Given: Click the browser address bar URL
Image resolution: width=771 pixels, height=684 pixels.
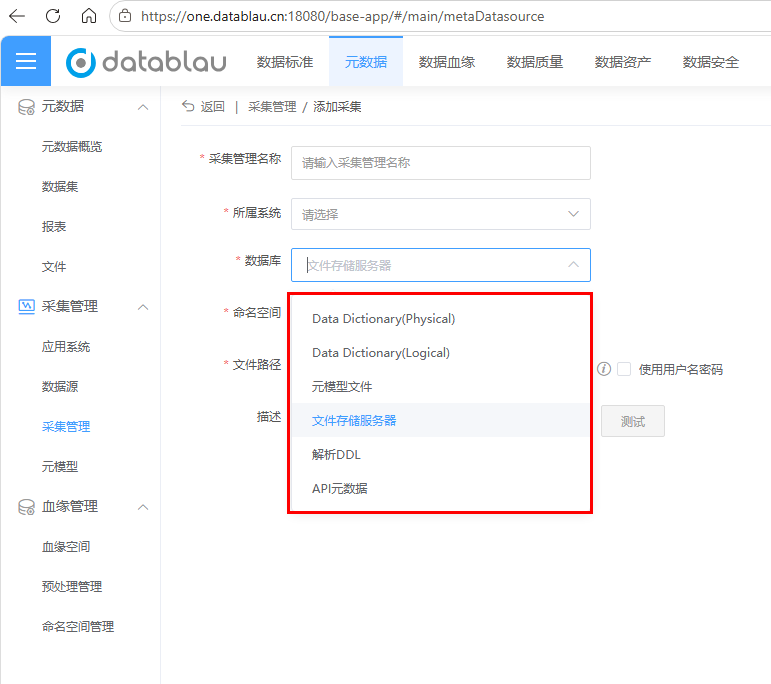Looking at the screenshot, I should click(x=343, y=16).
